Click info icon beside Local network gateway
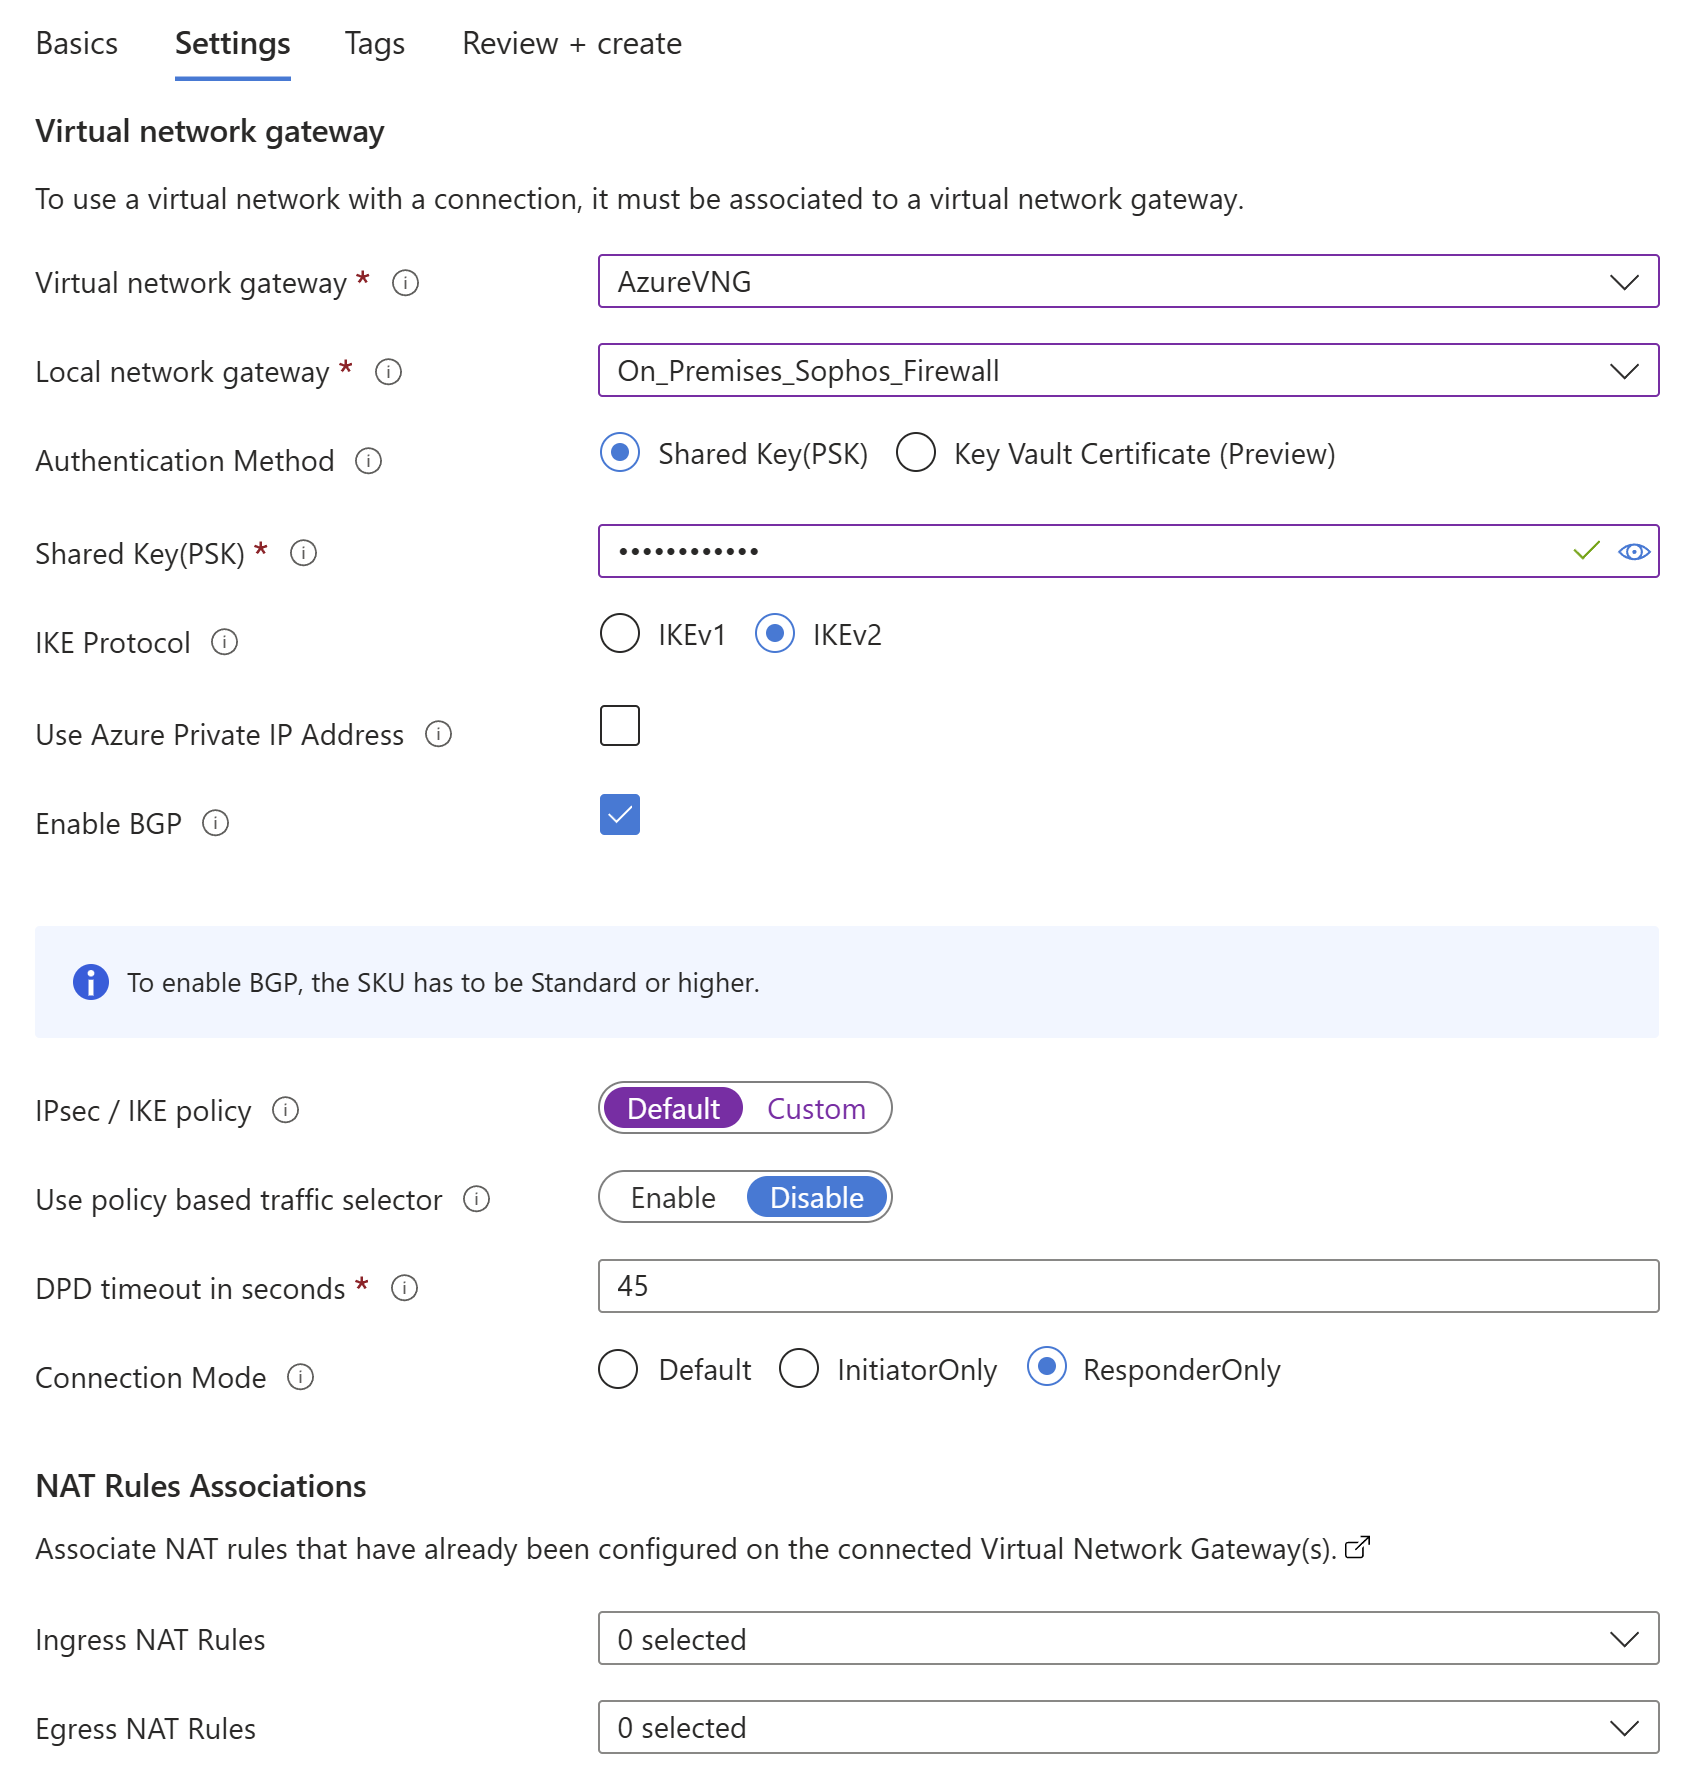The width and height of the screenshot is (1692, 1785). point(388,372)
